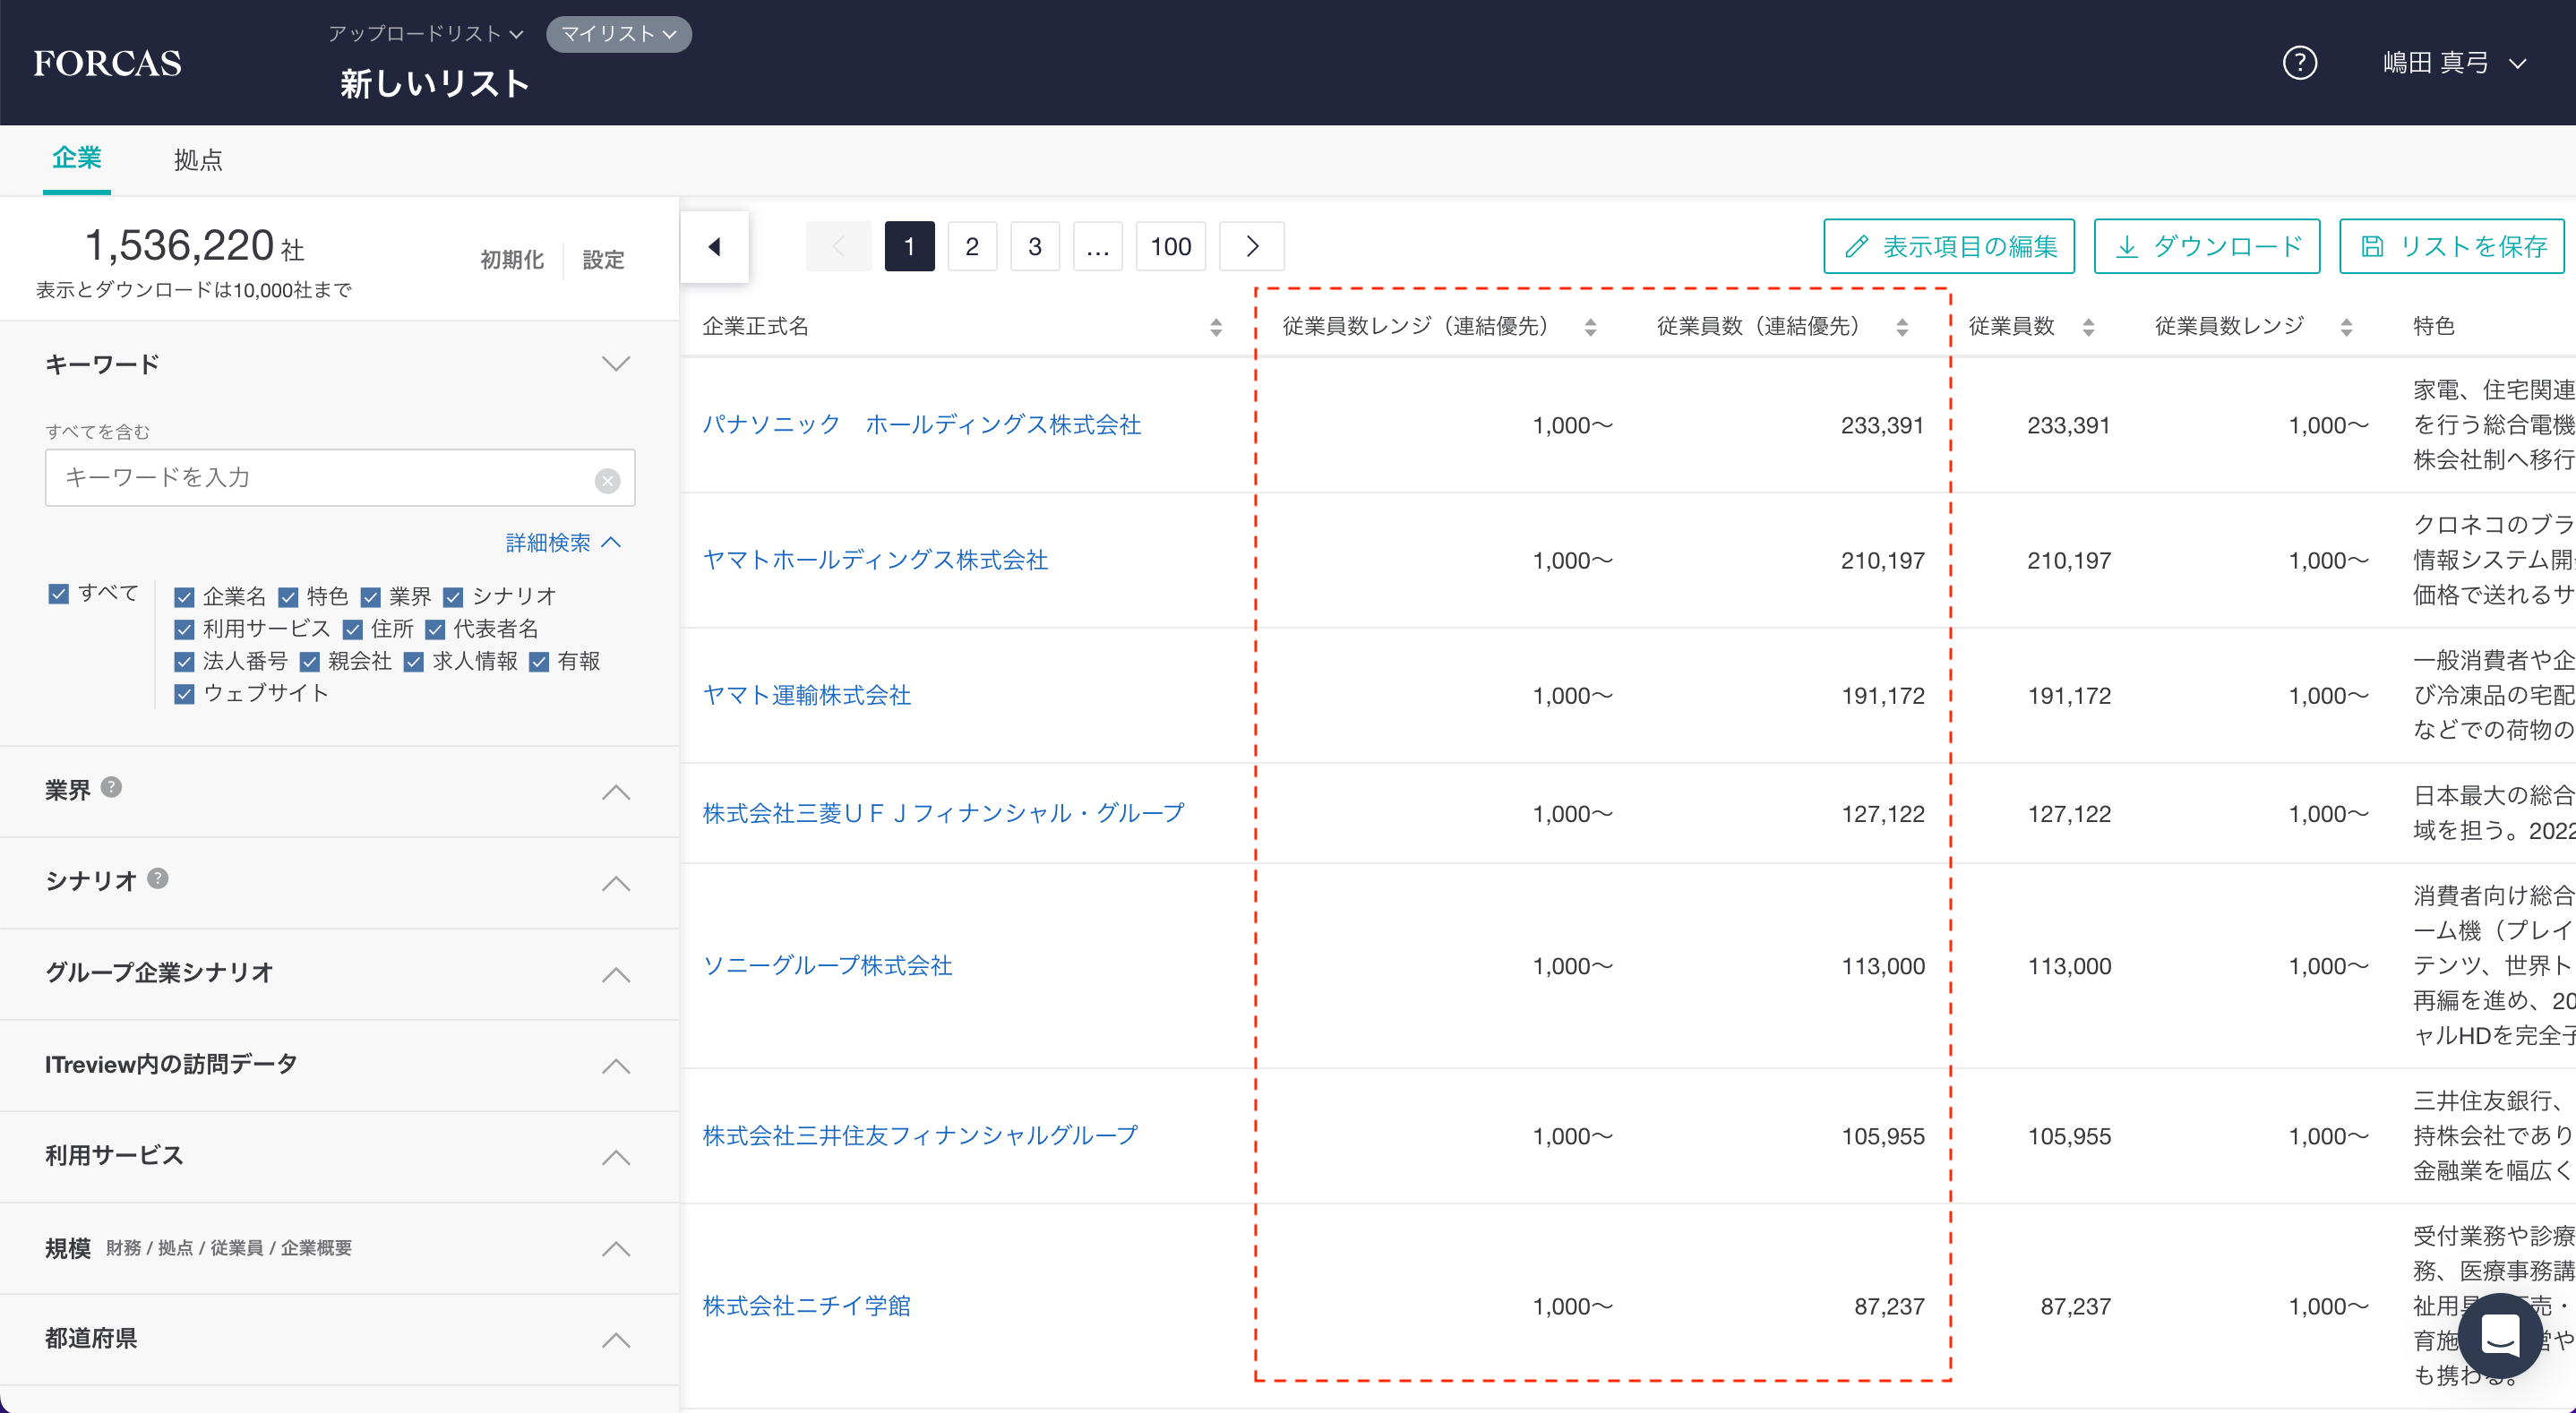
Task: Toggle the ウェブサイト checkbox
Action: click(184, 694)
